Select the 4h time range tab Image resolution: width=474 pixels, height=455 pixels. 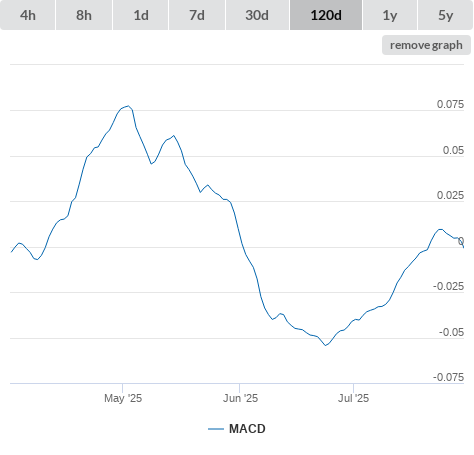click(x=28, y=15)
